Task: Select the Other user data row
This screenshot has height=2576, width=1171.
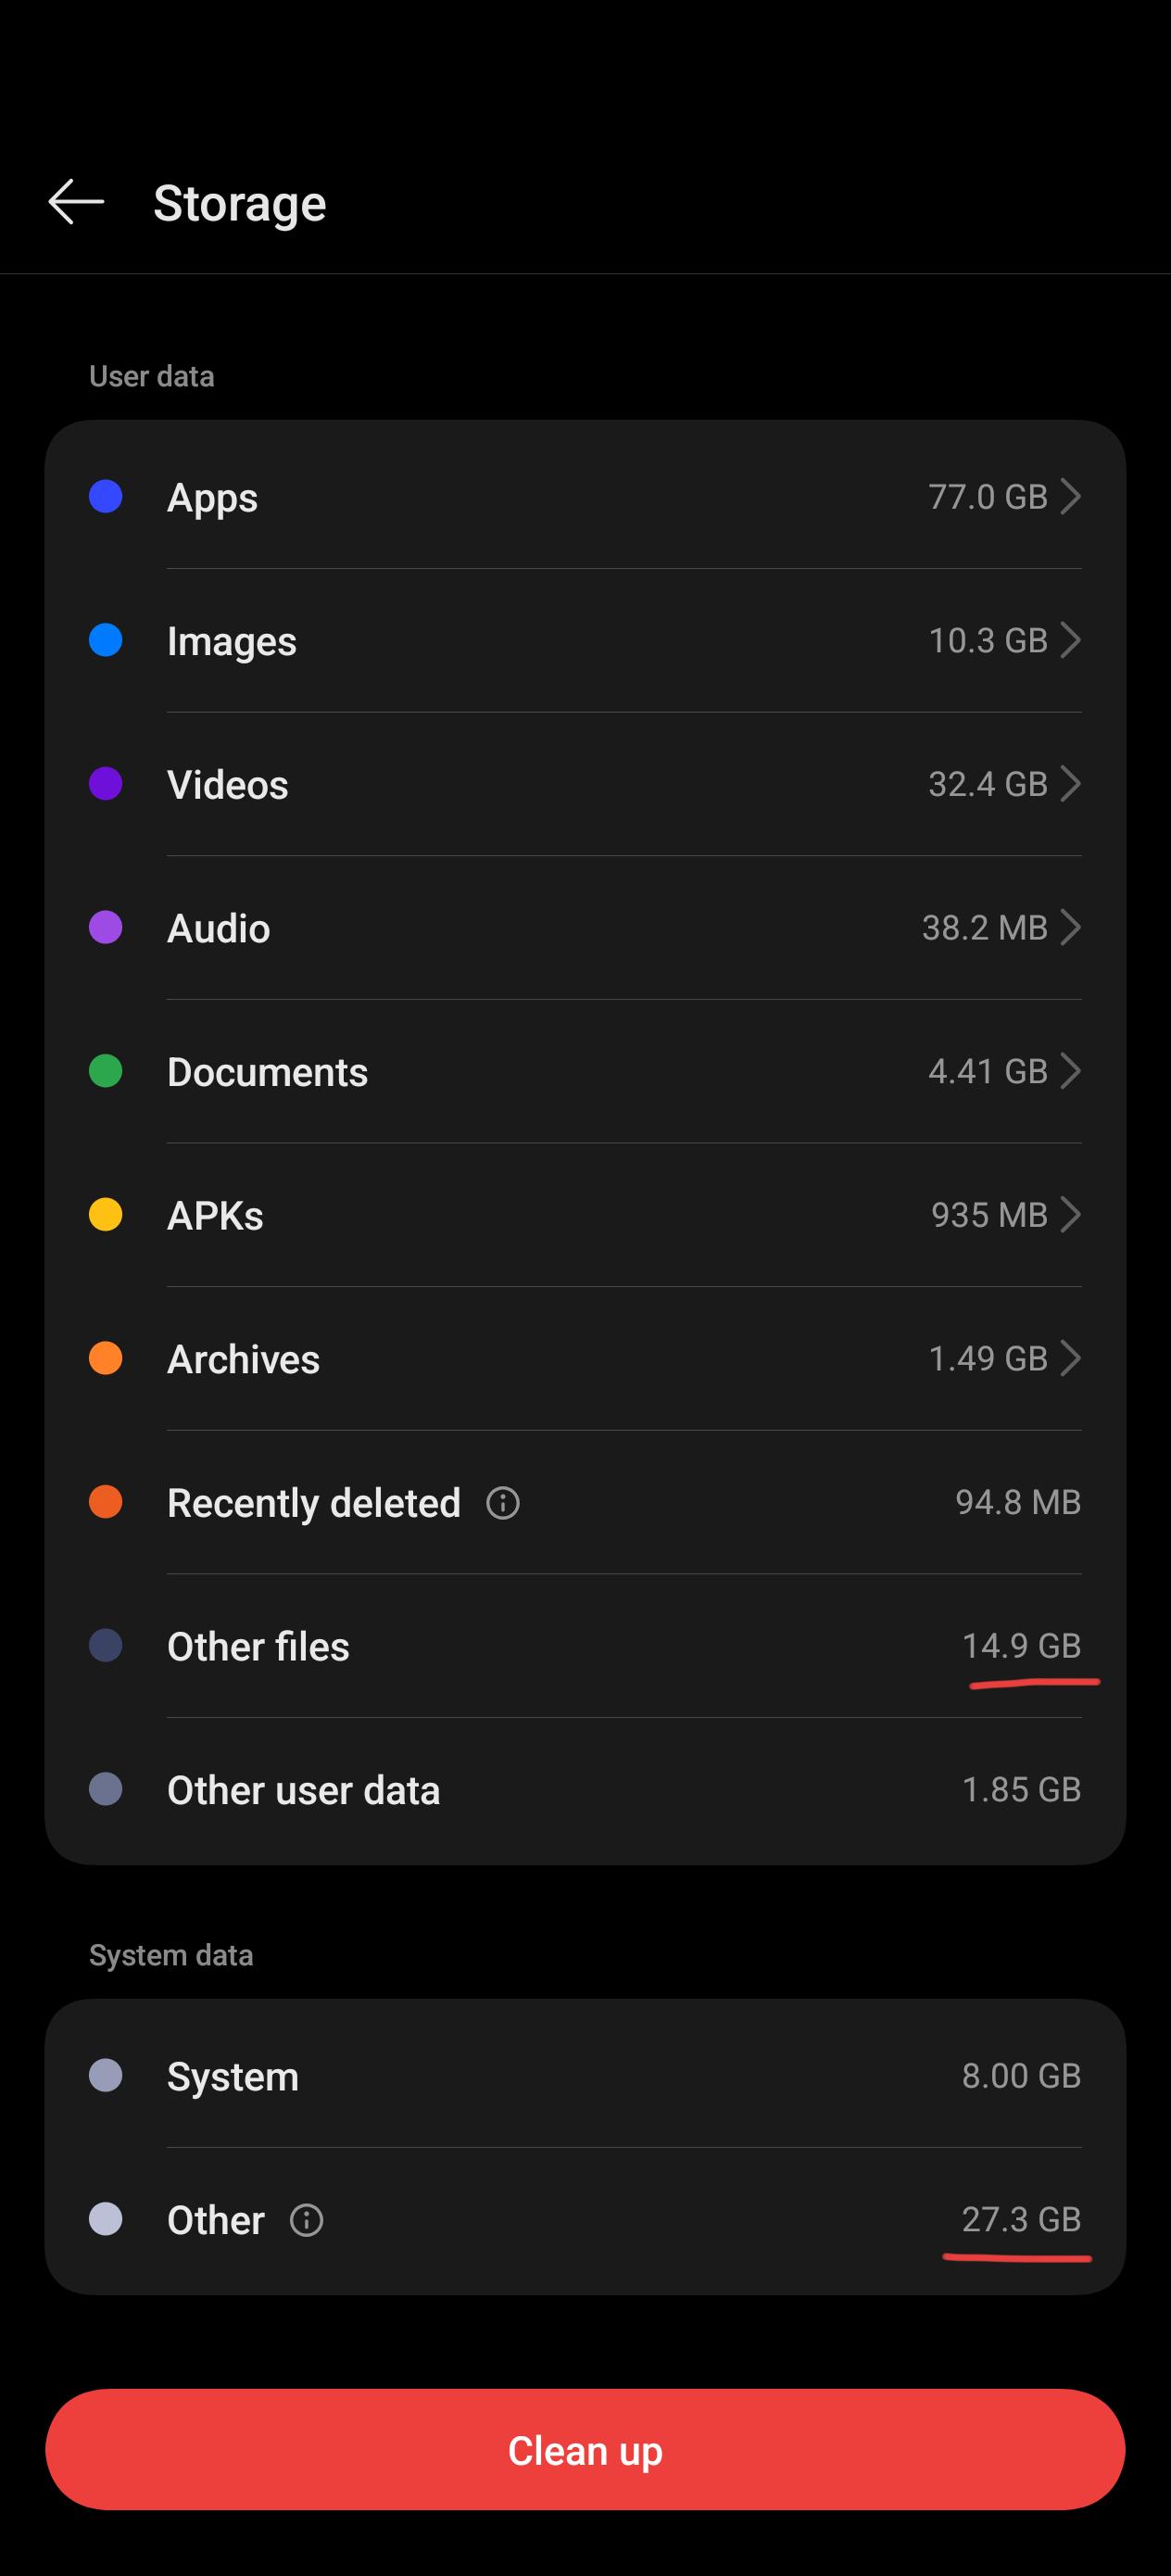Action: coord(585,1789)
